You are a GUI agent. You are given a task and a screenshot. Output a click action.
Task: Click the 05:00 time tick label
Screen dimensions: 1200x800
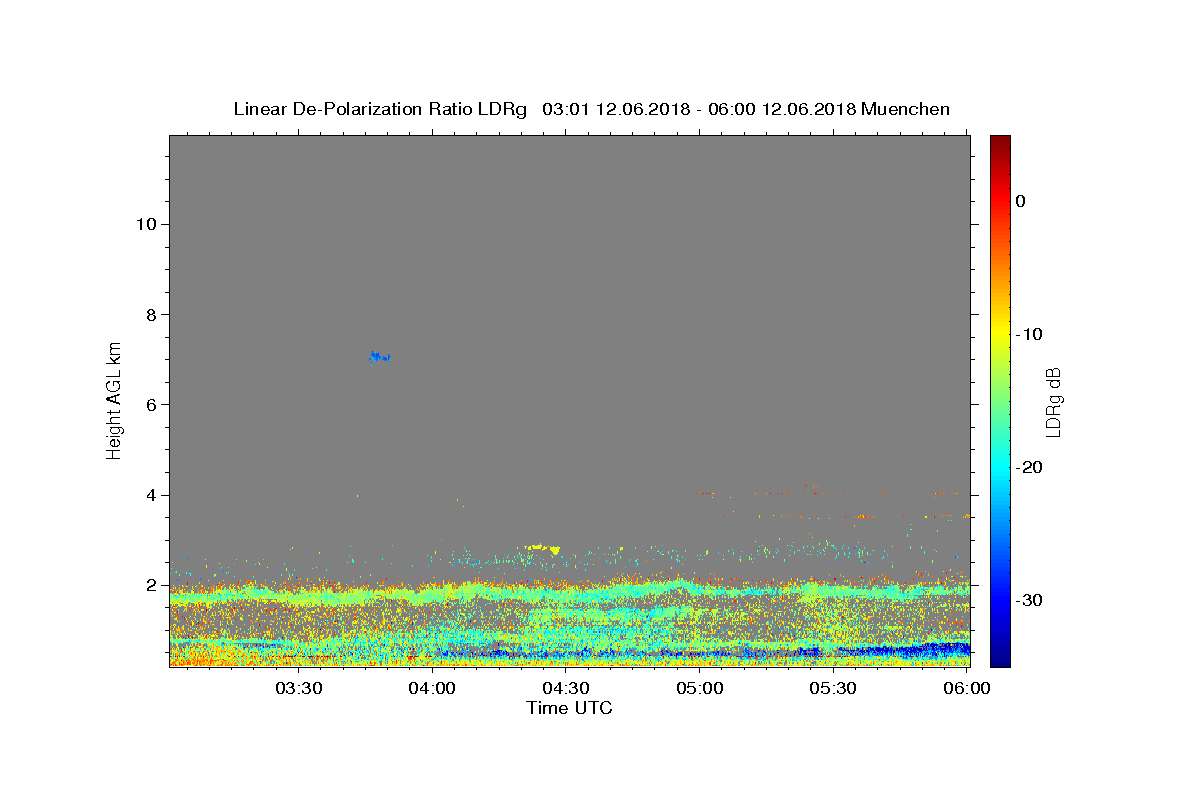[x=700, y=688]
